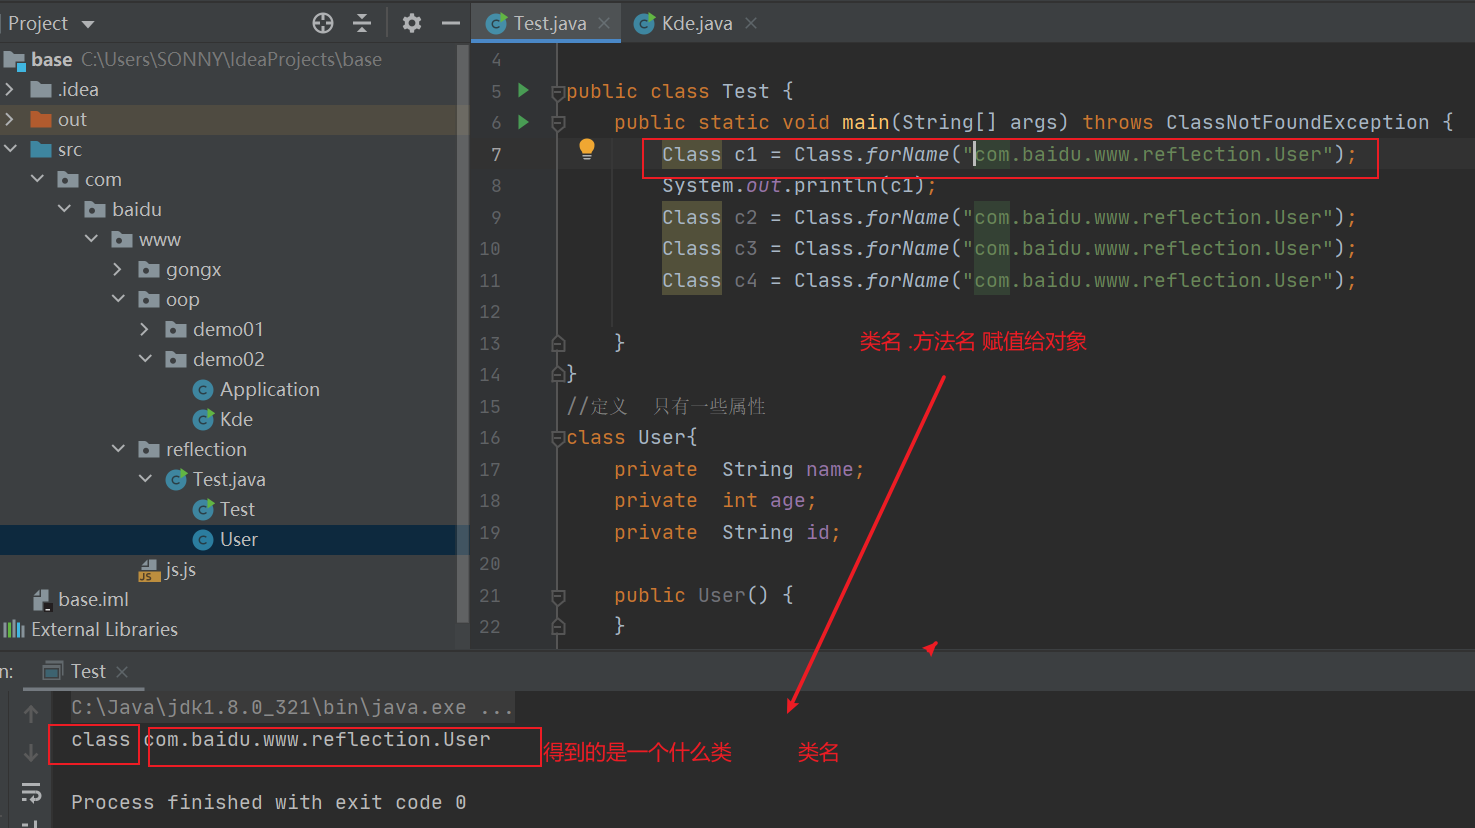Screen dimensions: 1475x828
Task: Click the fold end marker on line 22
Action: (x=558, y=627)
